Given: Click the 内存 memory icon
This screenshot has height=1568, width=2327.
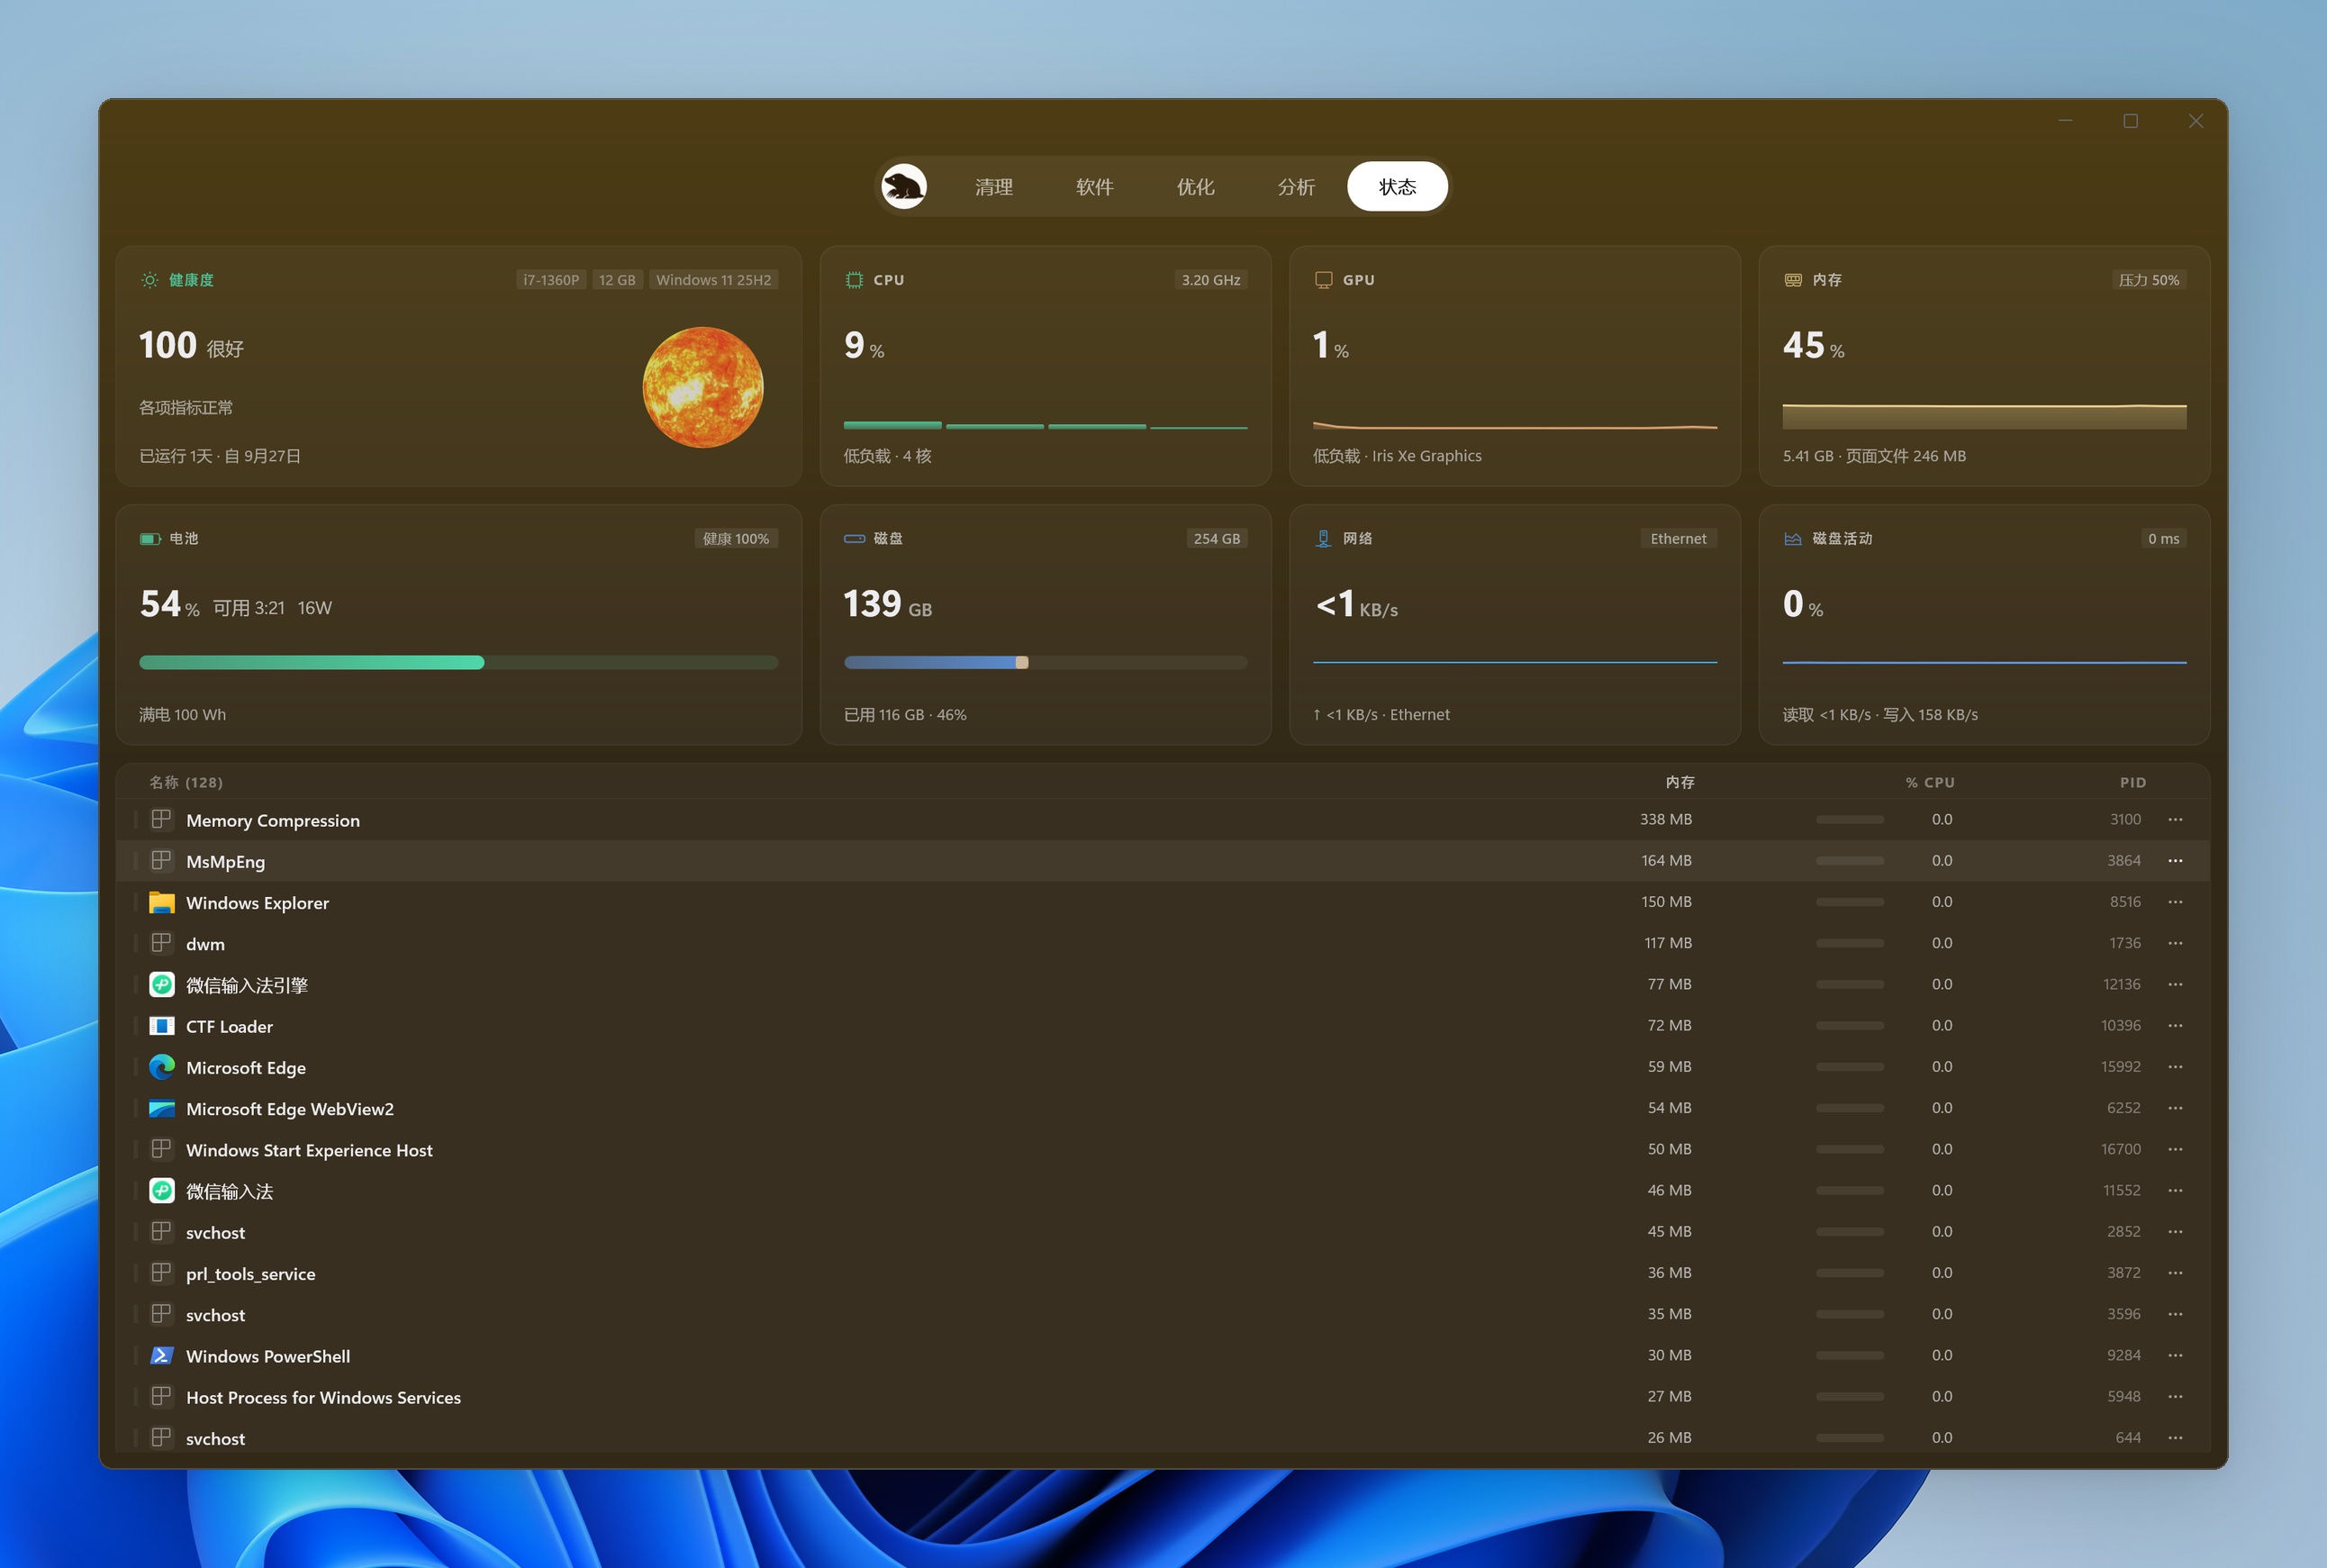Looking at the screenshot, I should pos(1793,280).
